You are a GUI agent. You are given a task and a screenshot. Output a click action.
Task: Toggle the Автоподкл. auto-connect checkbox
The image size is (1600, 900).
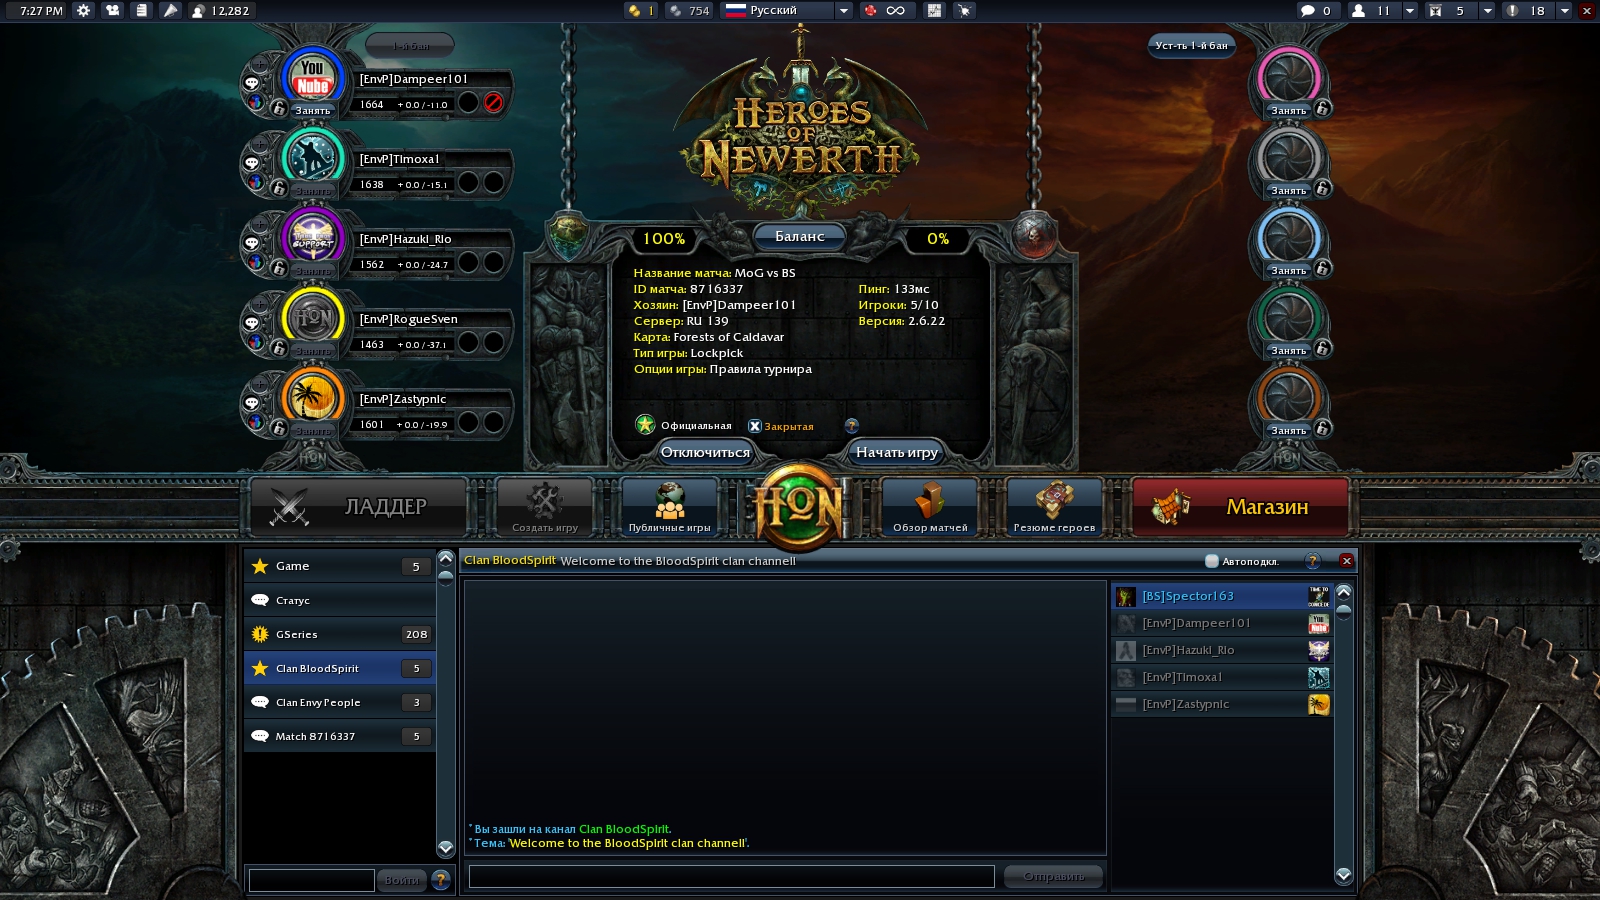pos(1211,561)
